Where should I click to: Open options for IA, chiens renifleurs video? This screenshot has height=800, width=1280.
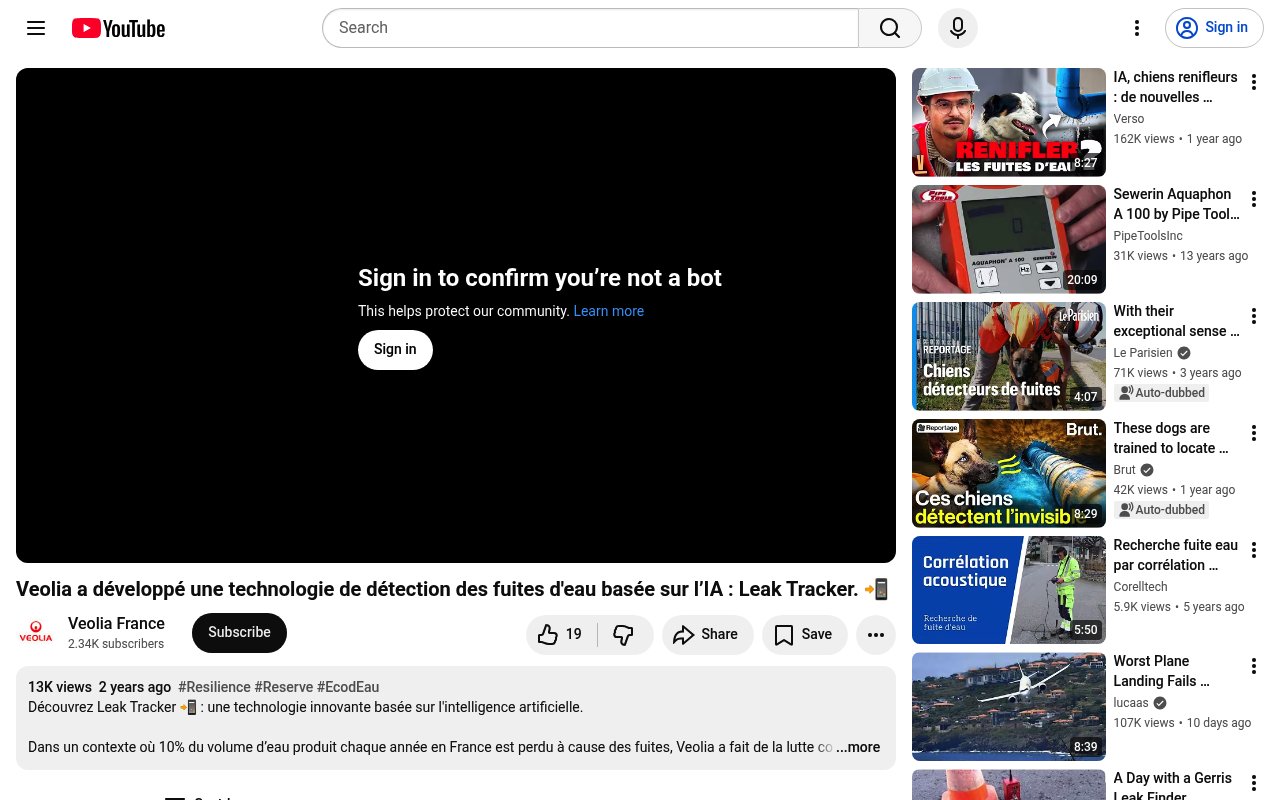[x=1254, y=82]
